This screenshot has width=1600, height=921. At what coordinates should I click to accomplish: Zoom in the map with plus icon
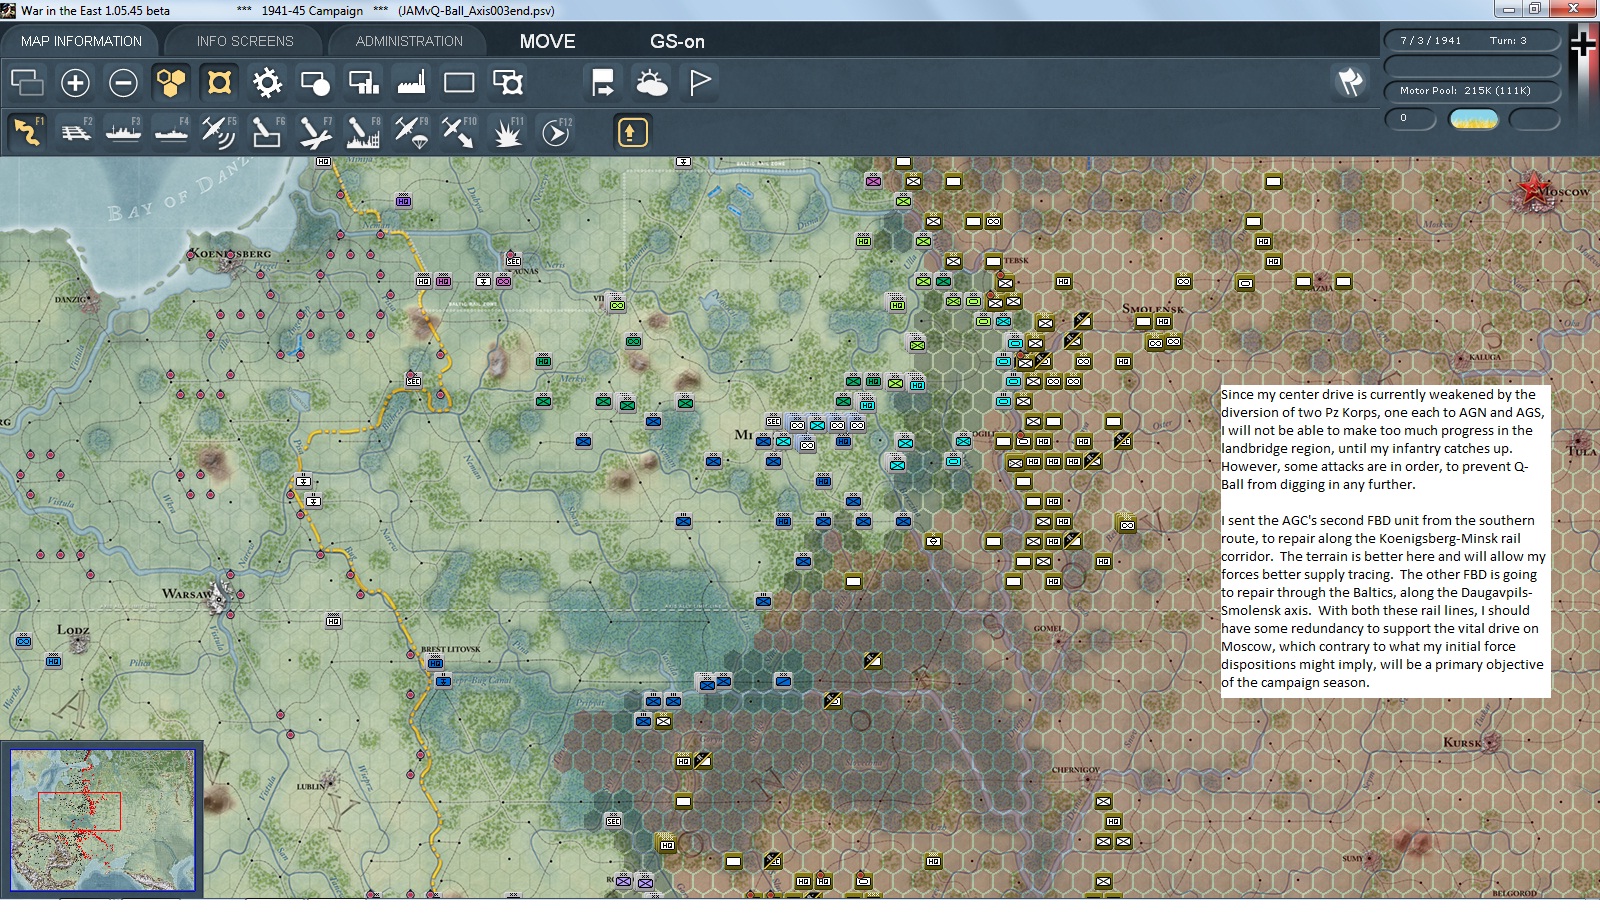(75, 82)
